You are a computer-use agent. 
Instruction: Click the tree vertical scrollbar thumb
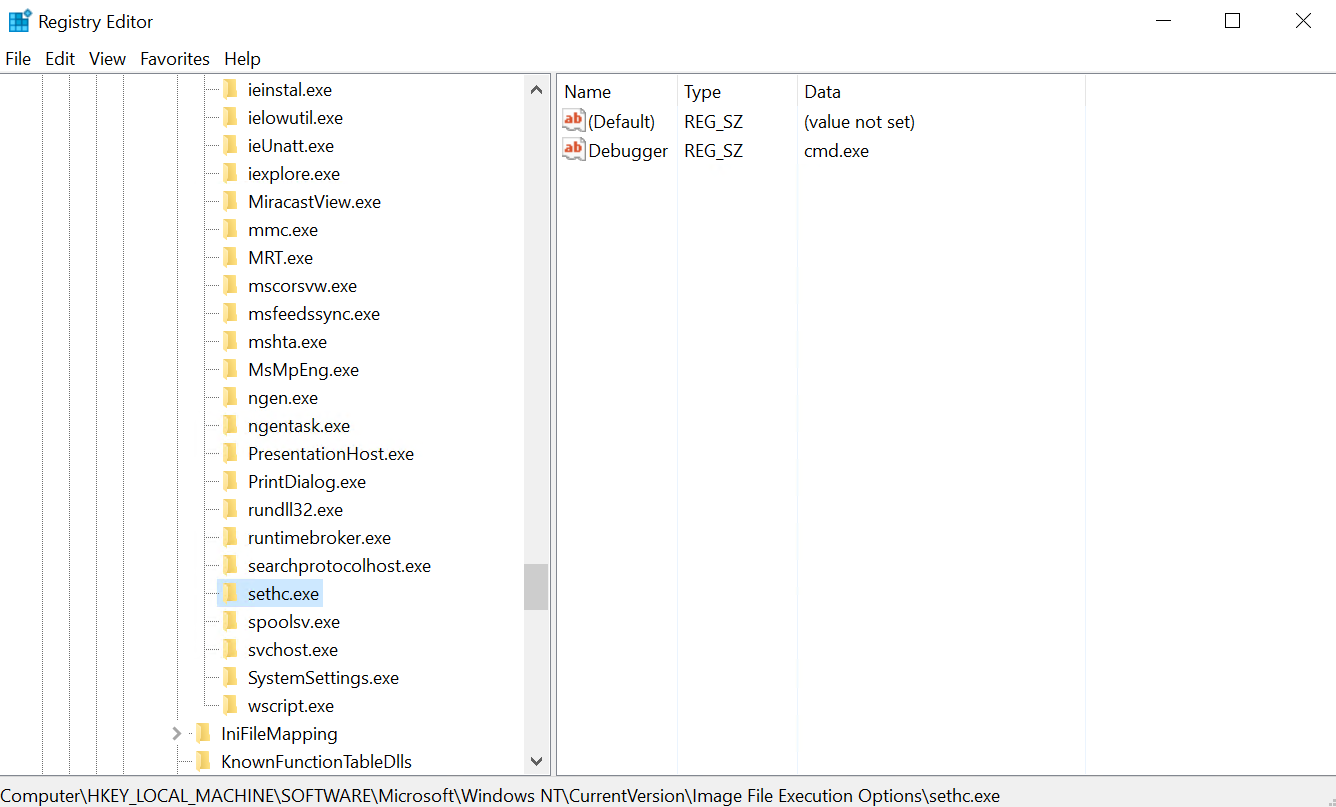coord(536,587)
